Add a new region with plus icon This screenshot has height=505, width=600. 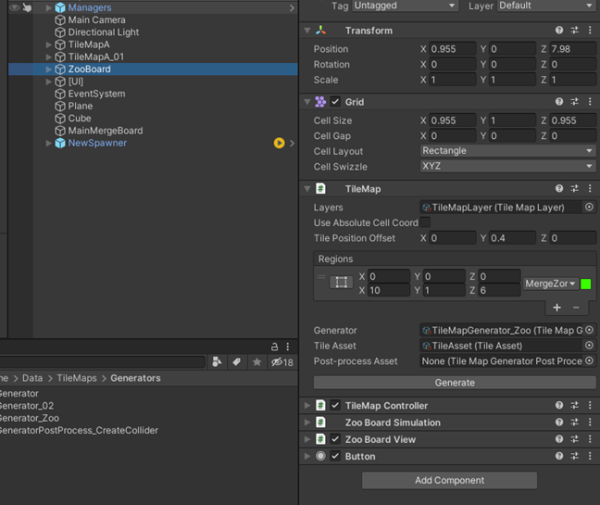click(x=557, y=308)
